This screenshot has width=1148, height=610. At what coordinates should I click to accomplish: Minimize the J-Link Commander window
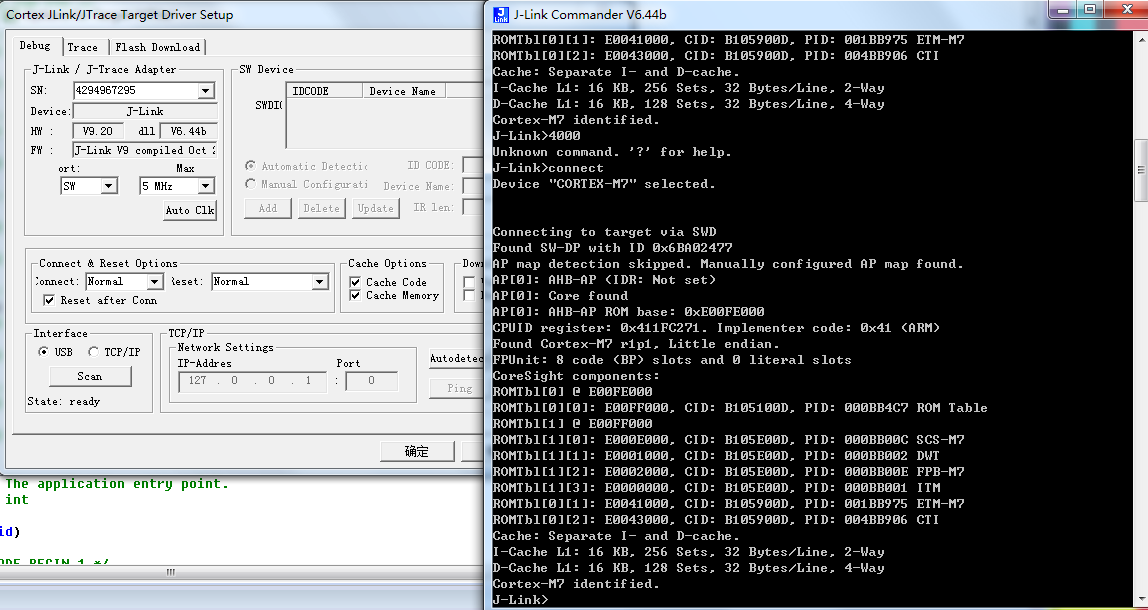coord(1064,9)
